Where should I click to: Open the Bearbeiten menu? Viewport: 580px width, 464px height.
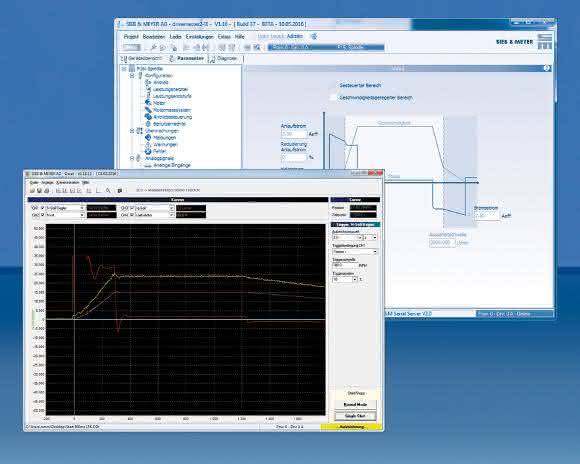coord(154,37)
